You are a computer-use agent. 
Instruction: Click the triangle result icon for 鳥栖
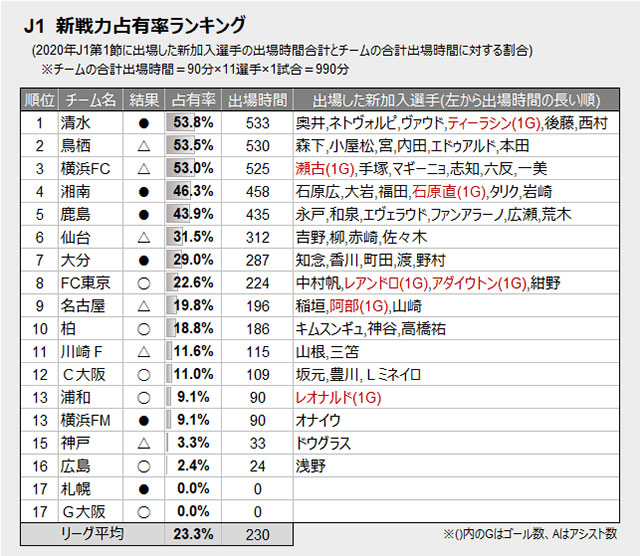143,145
